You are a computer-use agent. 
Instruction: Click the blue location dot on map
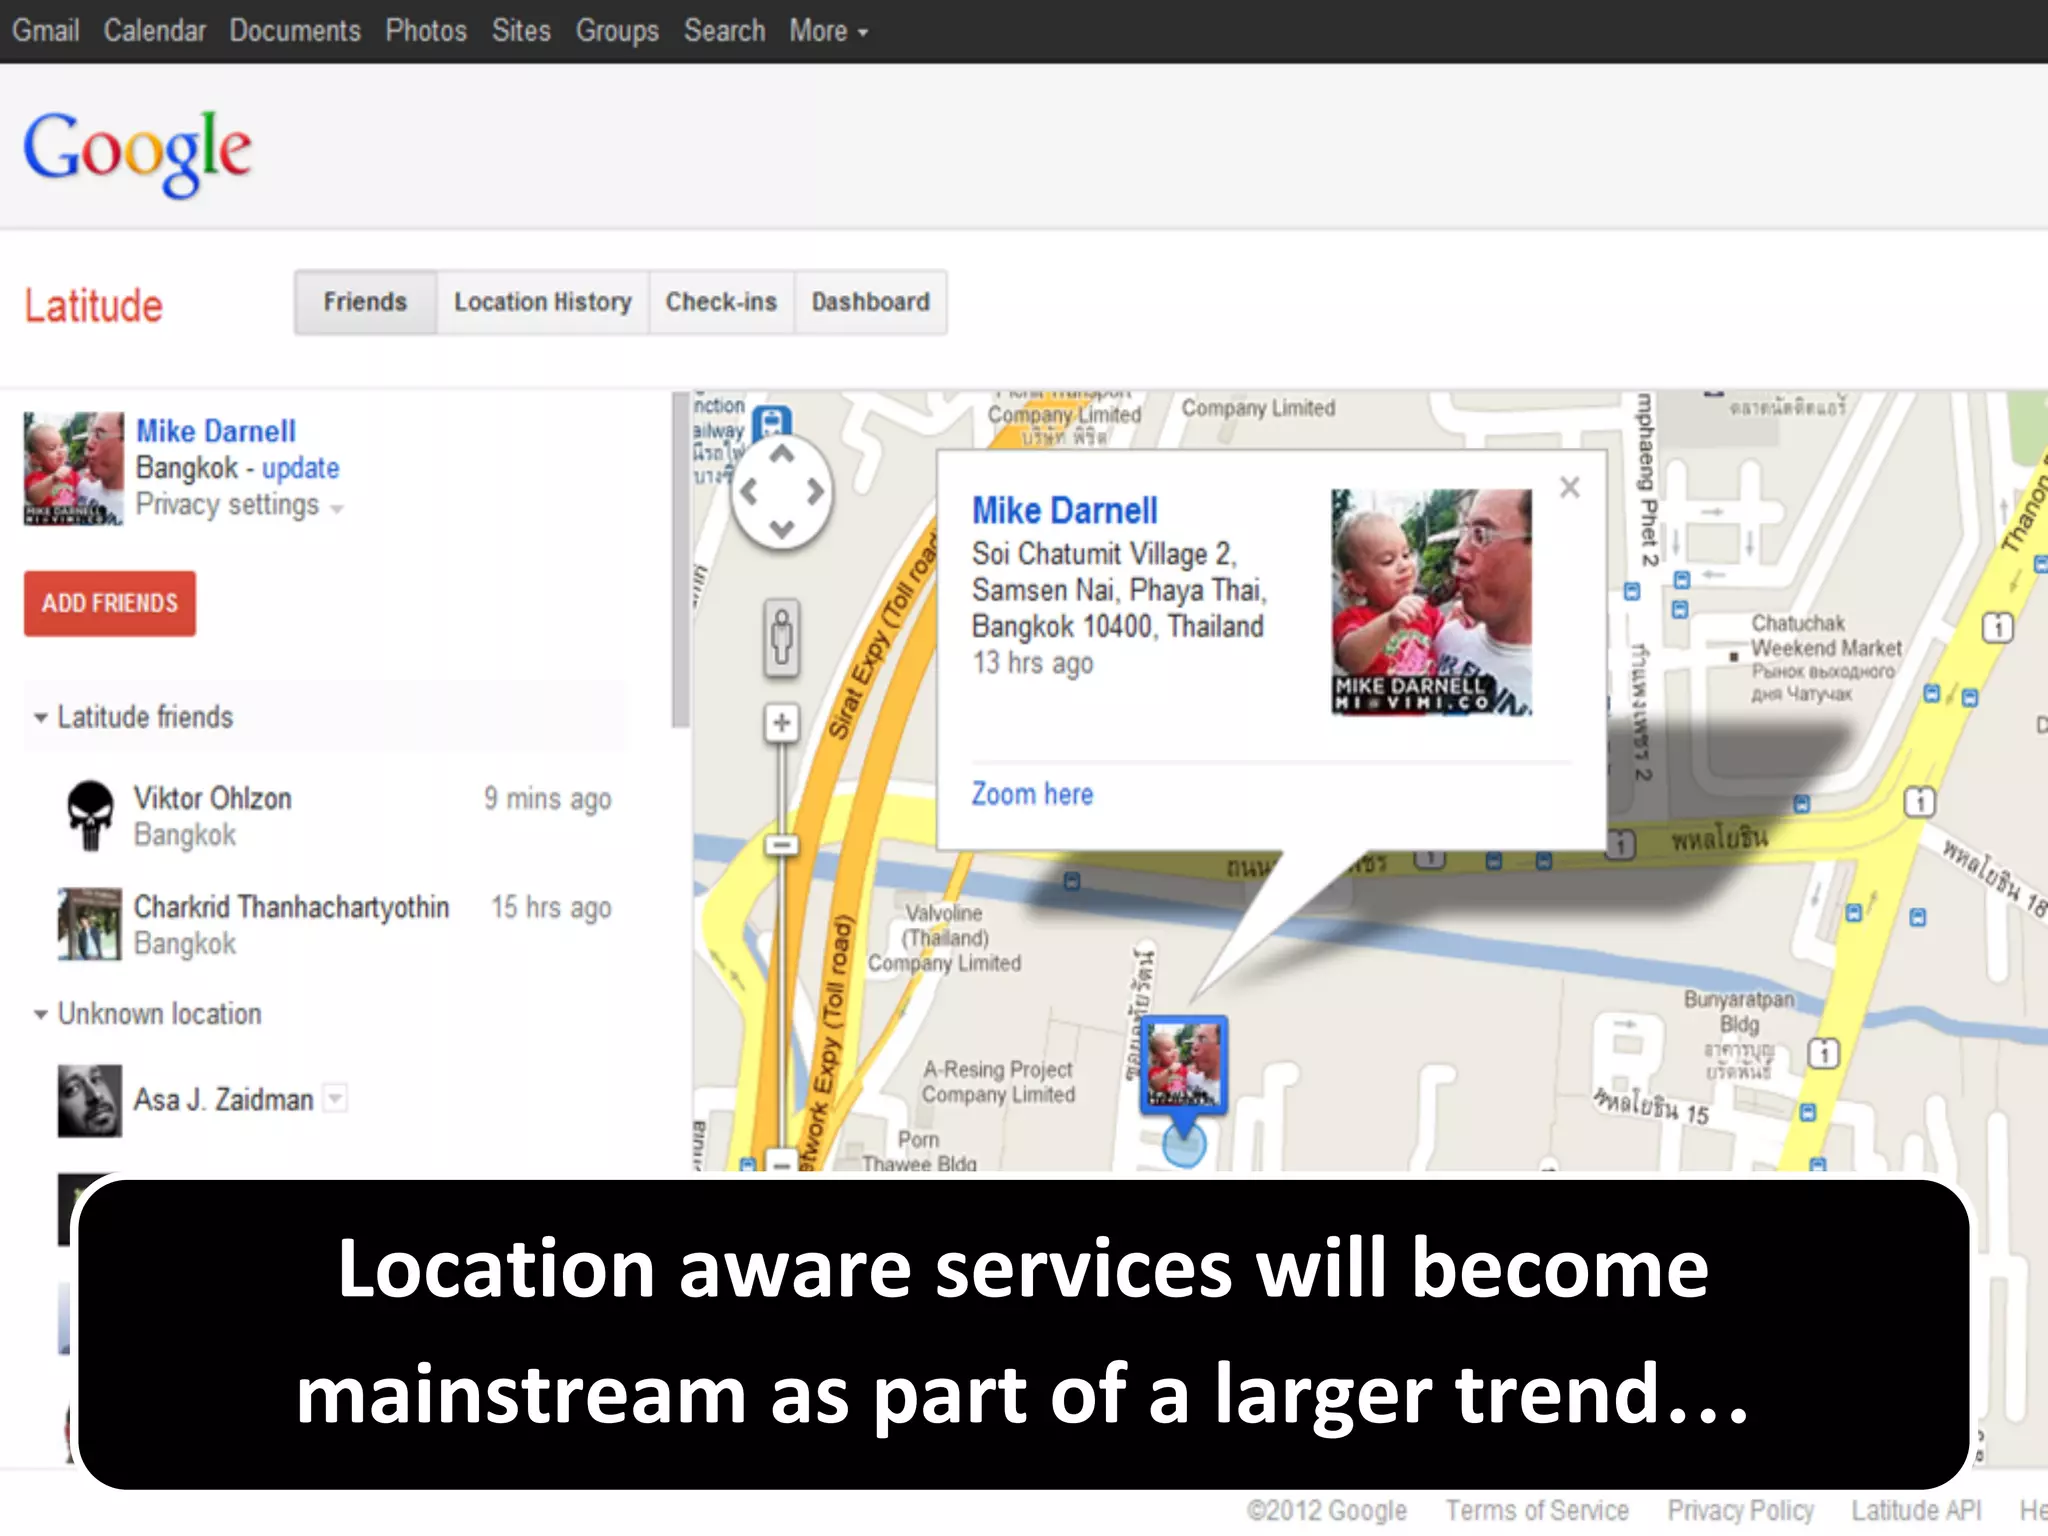click(x=1184, y=1145)
